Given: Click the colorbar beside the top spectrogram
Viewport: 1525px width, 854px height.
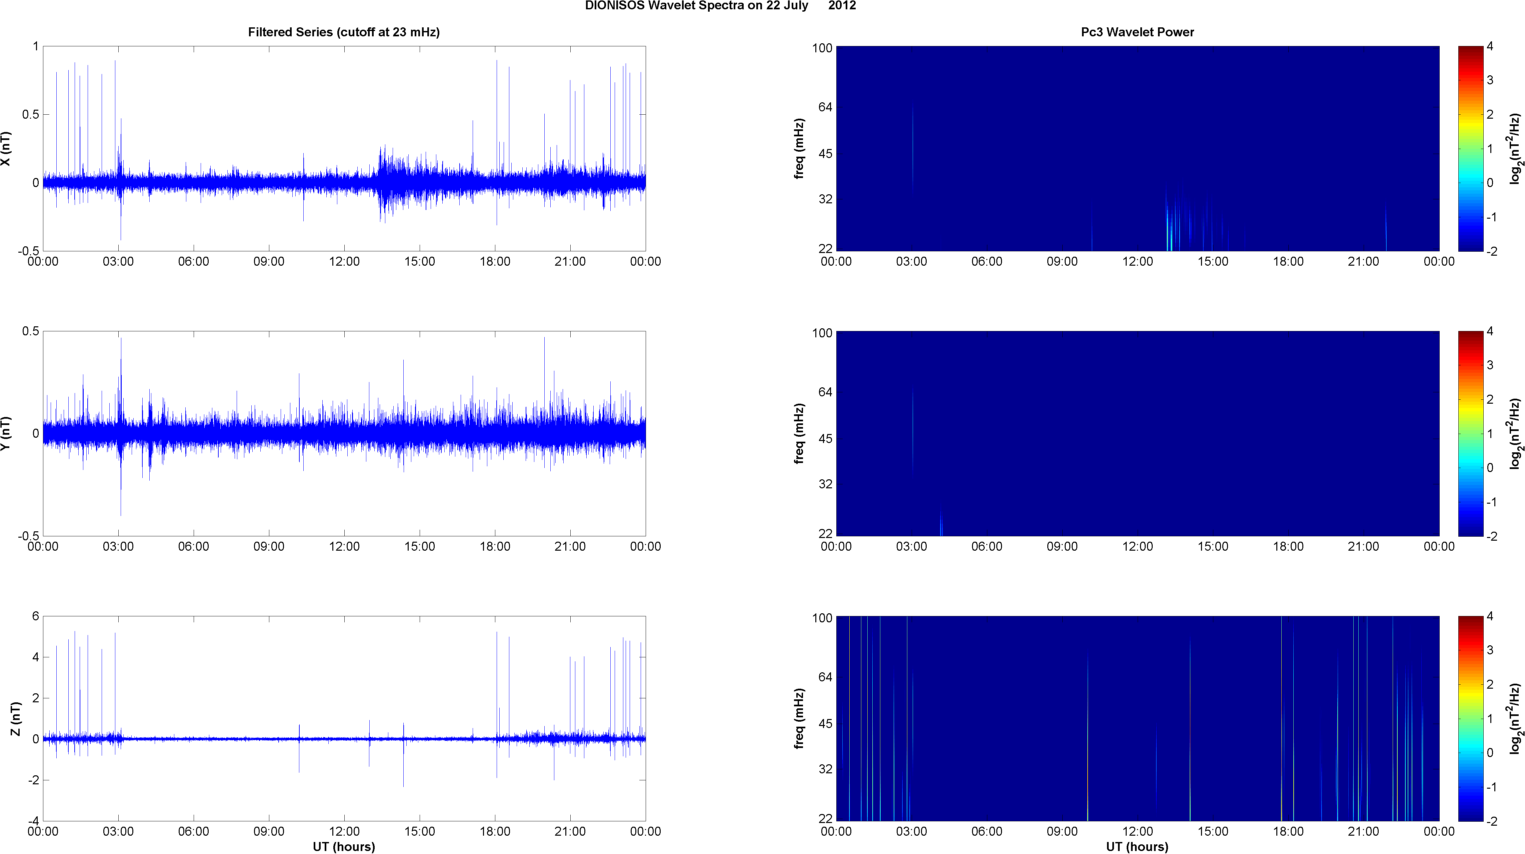Looking at the screenshot, I should click(1470, 148).
